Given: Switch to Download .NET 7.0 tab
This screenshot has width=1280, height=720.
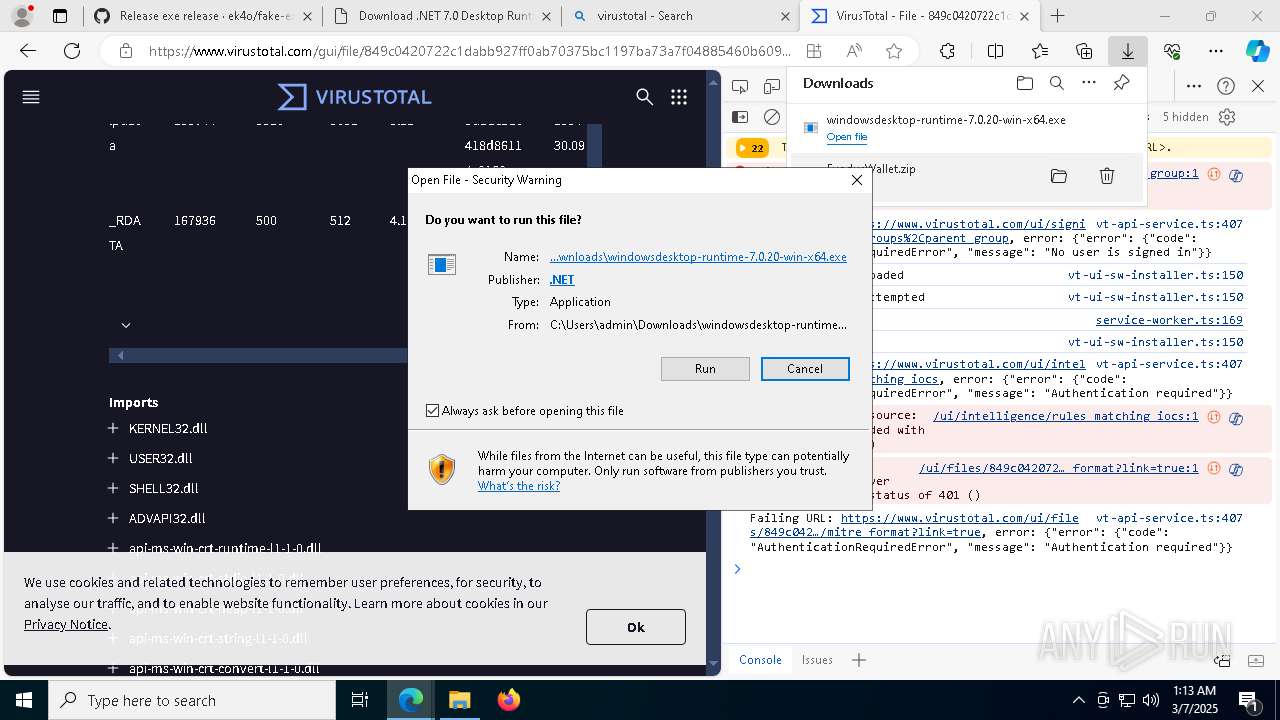Looking at the screenshot, I should pyautogui.click(x=440, y=16).
